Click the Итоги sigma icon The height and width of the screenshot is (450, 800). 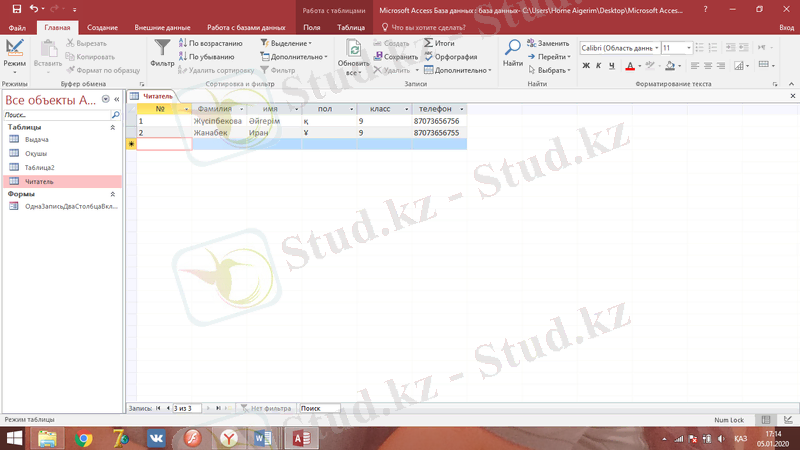(438, 44)
